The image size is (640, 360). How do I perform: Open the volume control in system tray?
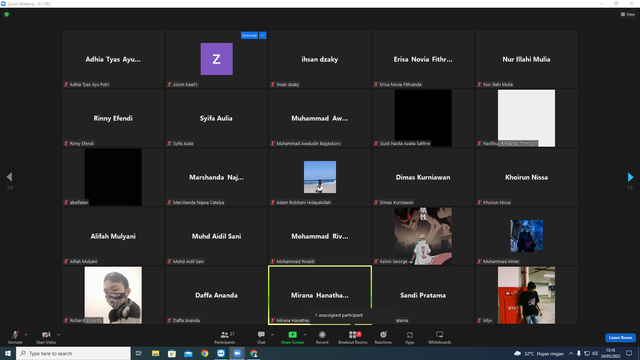[595, 353]
